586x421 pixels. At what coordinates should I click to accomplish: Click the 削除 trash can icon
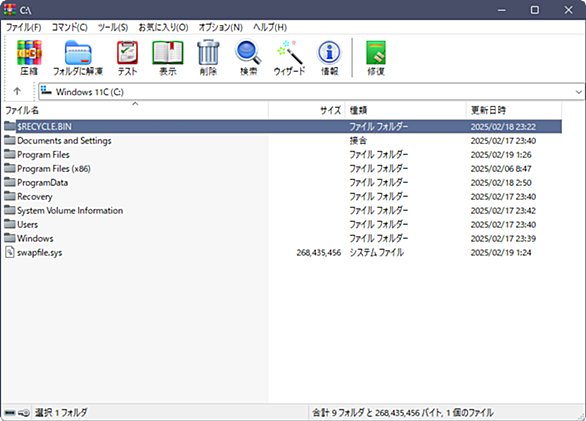208,53
